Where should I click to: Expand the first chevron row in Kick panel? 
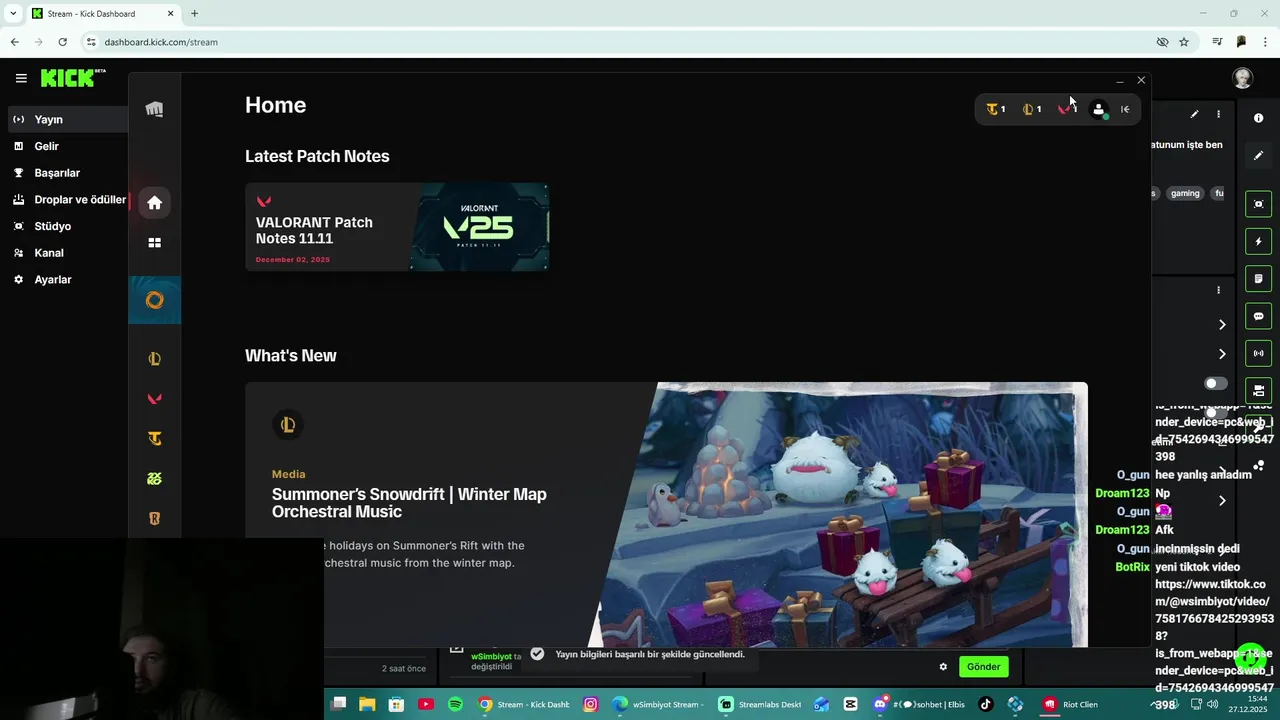(1222, 324)
